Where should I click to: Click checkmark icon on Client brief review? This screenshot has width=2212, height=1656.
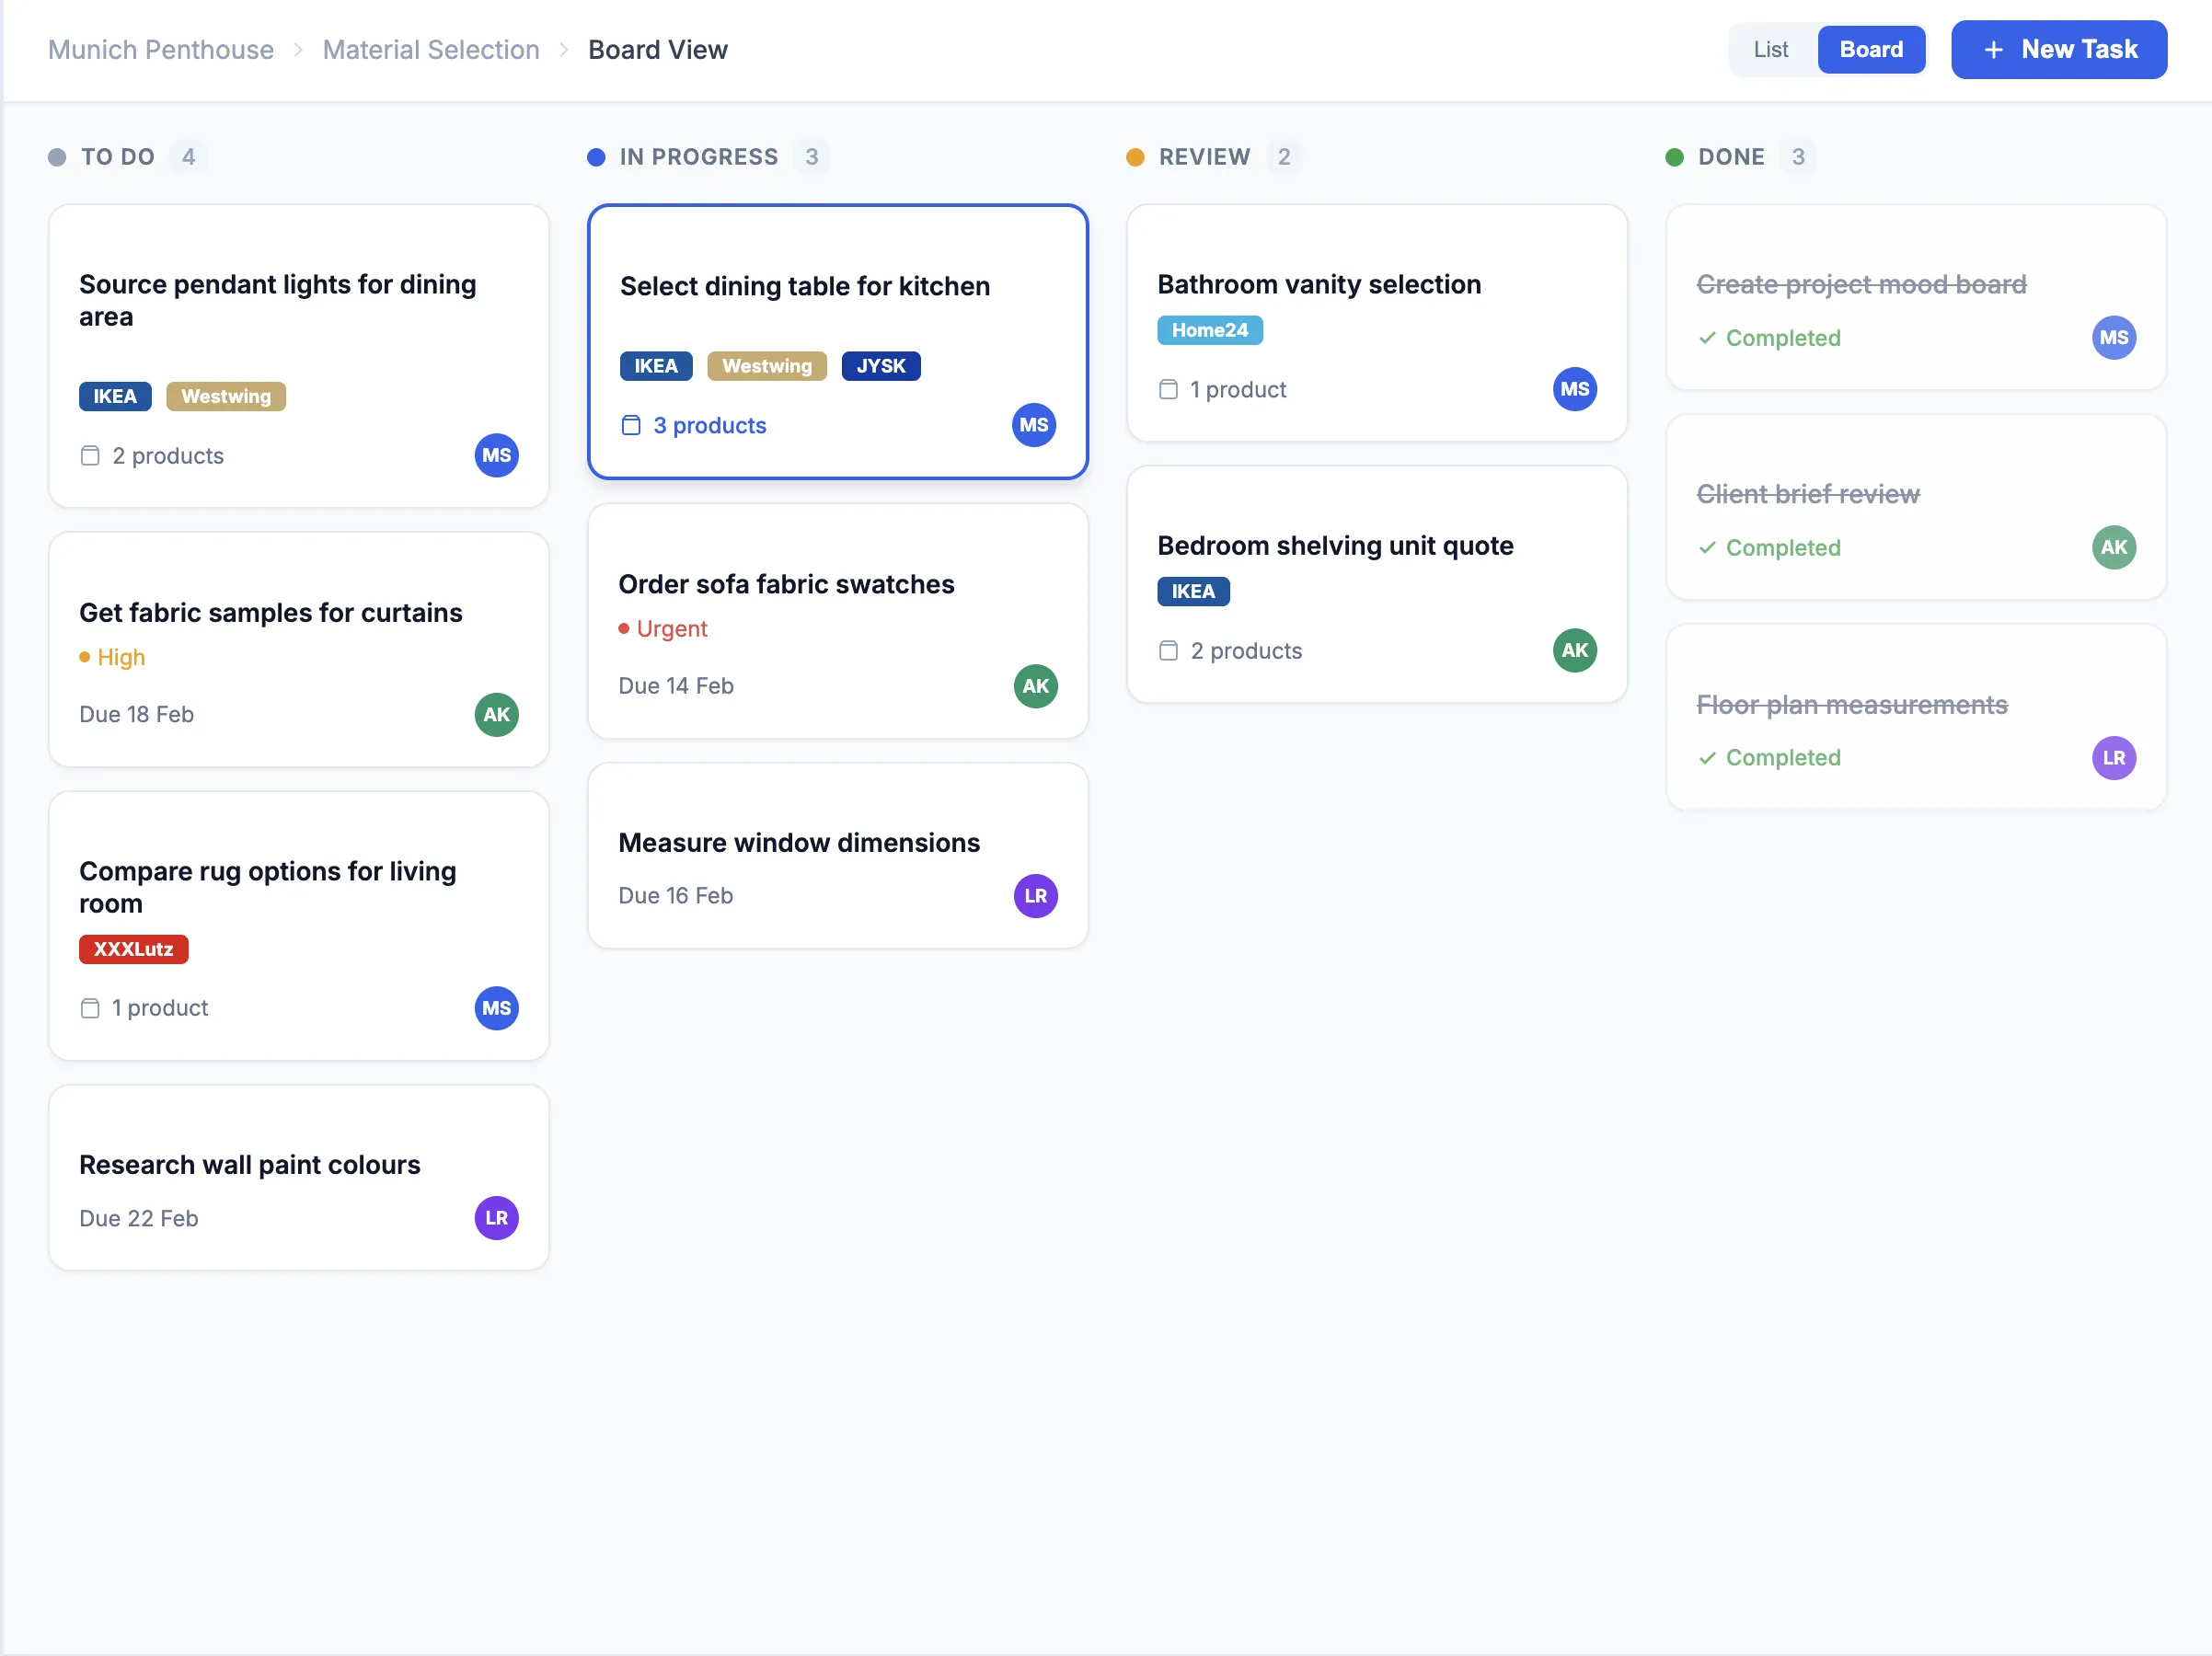coord(1707,548)
